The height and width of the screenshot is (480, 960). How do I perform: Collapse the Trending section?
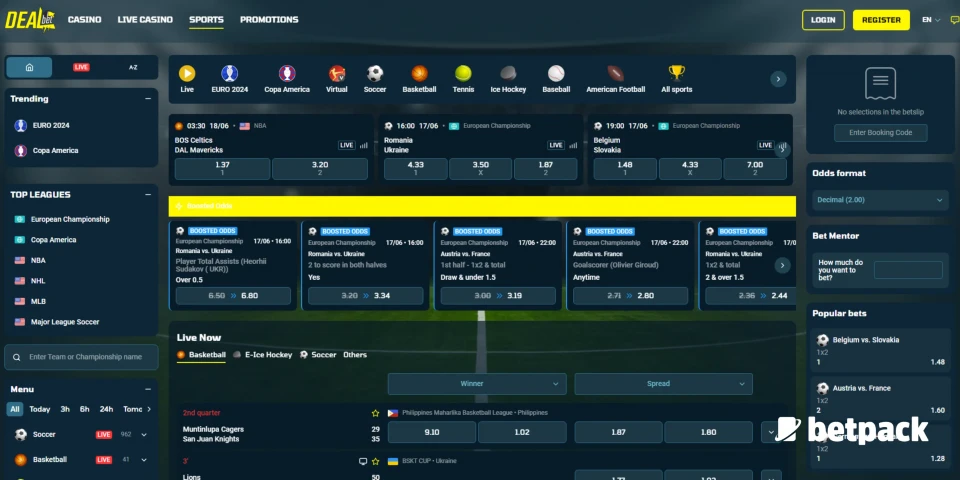click(x=148, y=99)
